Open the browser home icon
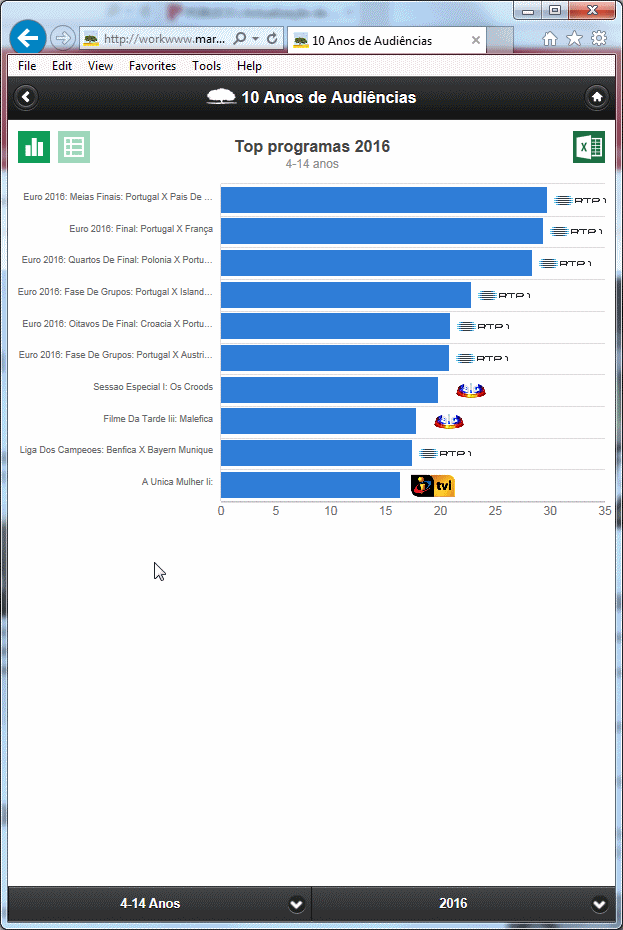The image size is (623, 930). coord(550,39)
